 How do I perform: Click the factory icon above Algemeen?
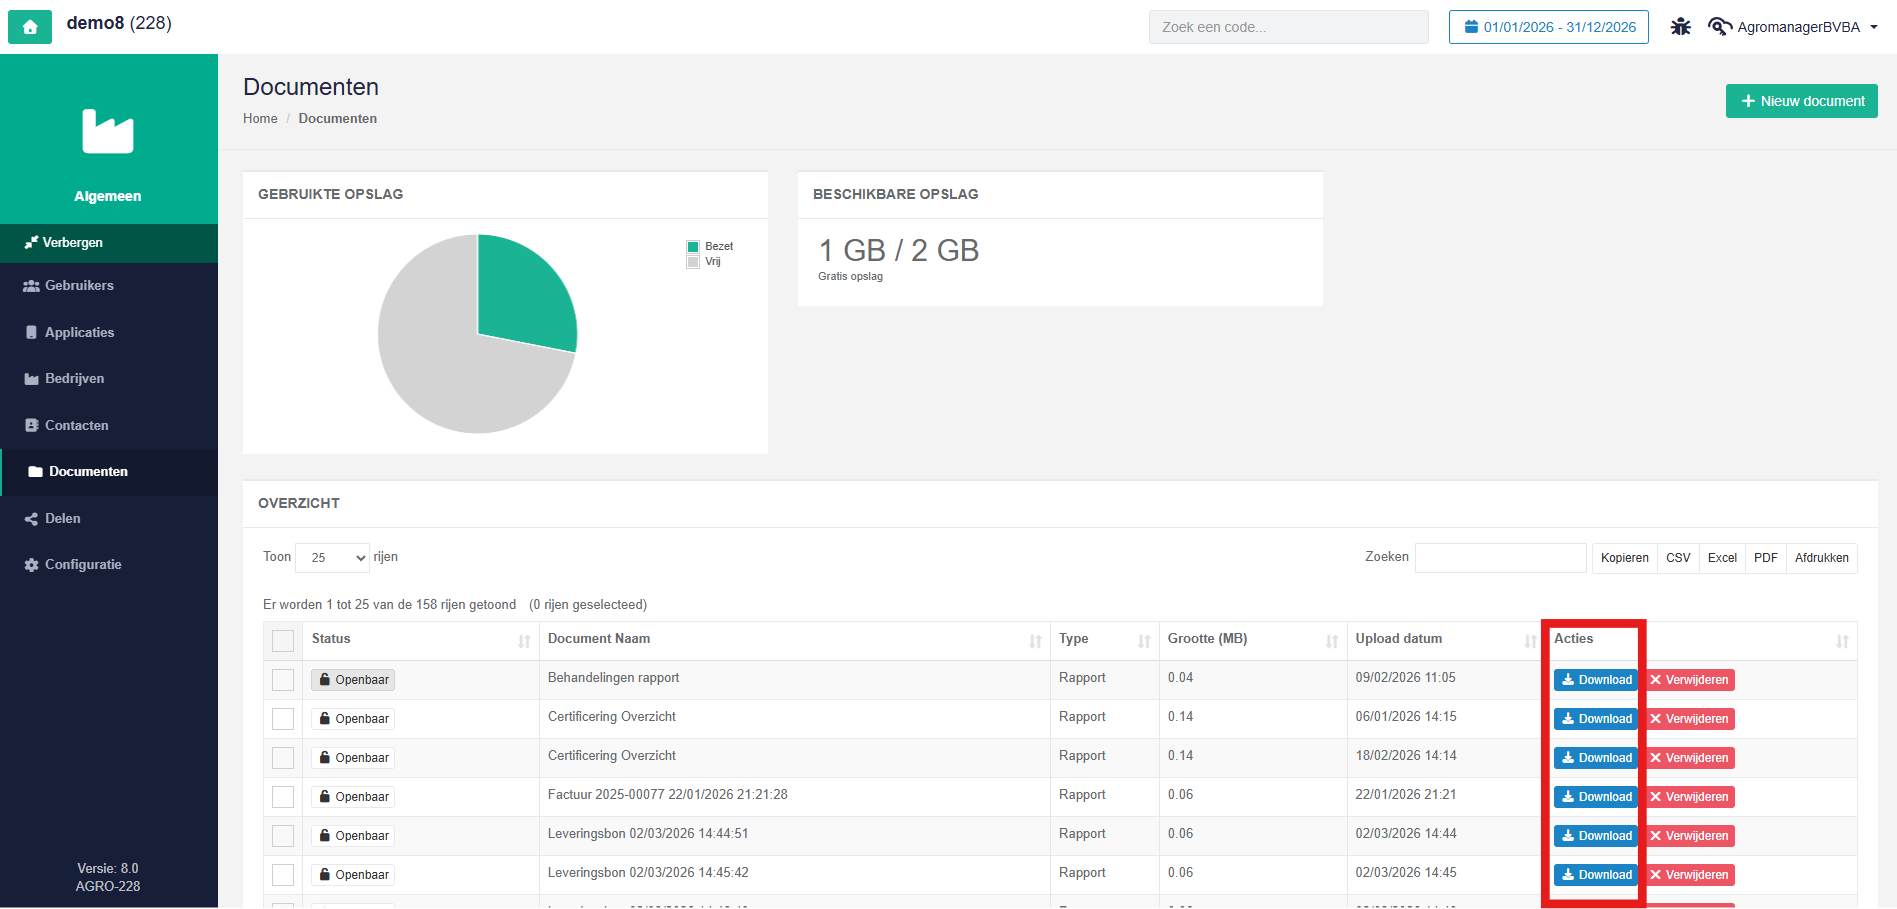(108, 131)
